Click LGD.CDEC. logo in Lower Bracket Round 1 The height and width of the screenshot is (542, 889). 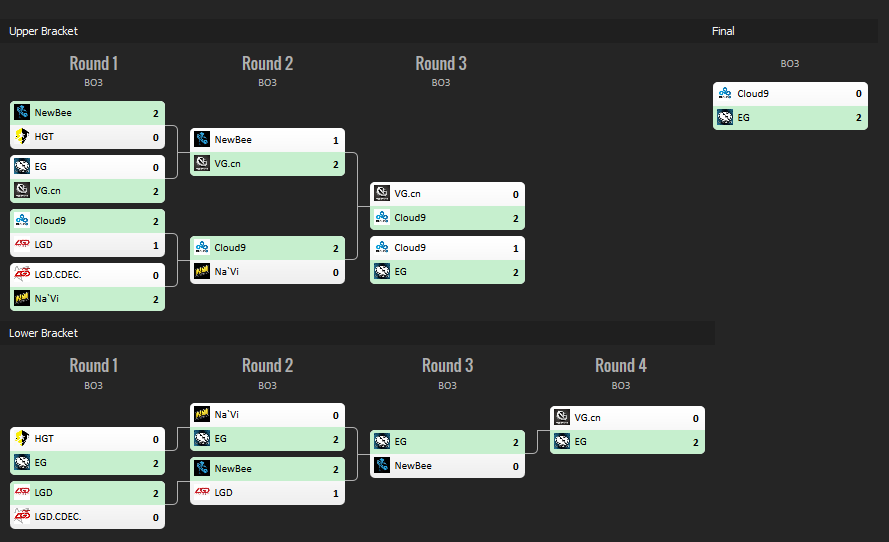click(21, 516)
